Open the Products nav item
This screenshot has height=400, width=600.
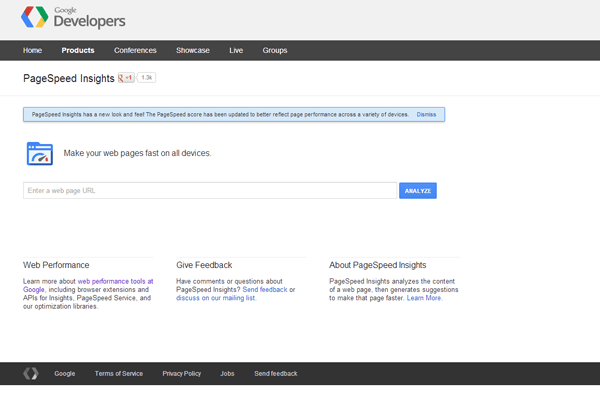click(78, 51)
